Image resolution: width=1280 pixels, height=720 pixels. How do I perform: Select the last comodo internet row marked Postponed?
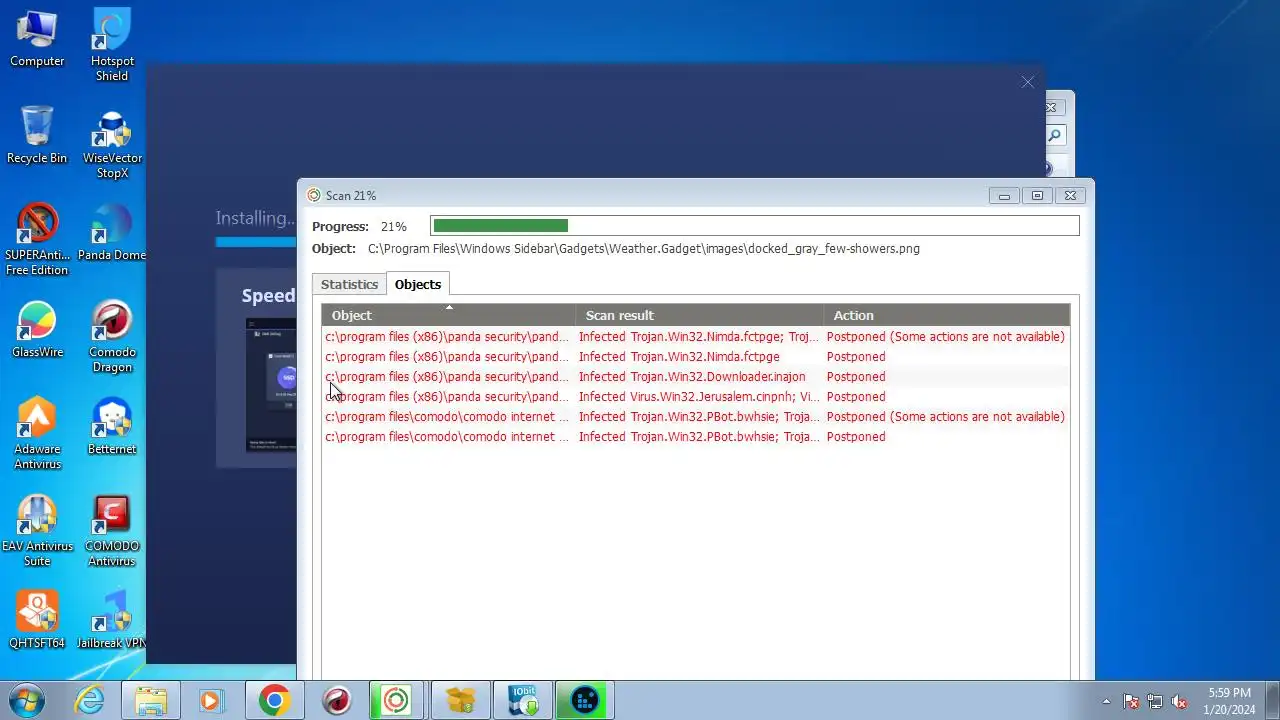696,436
